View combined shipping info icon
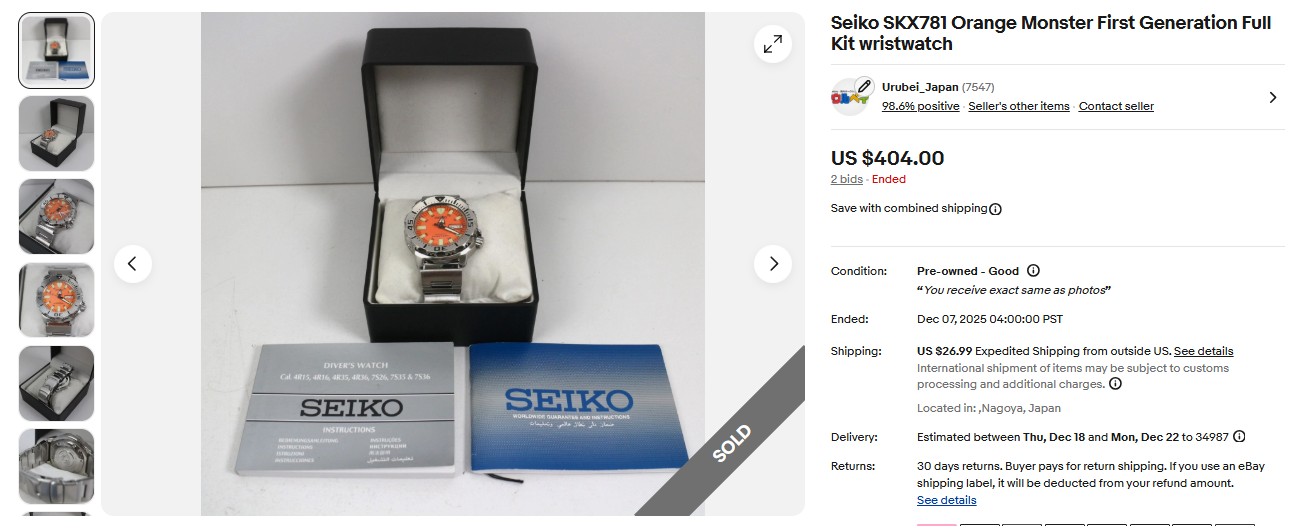The width and height of the screenshot is (1295, 526). (995, 209)
